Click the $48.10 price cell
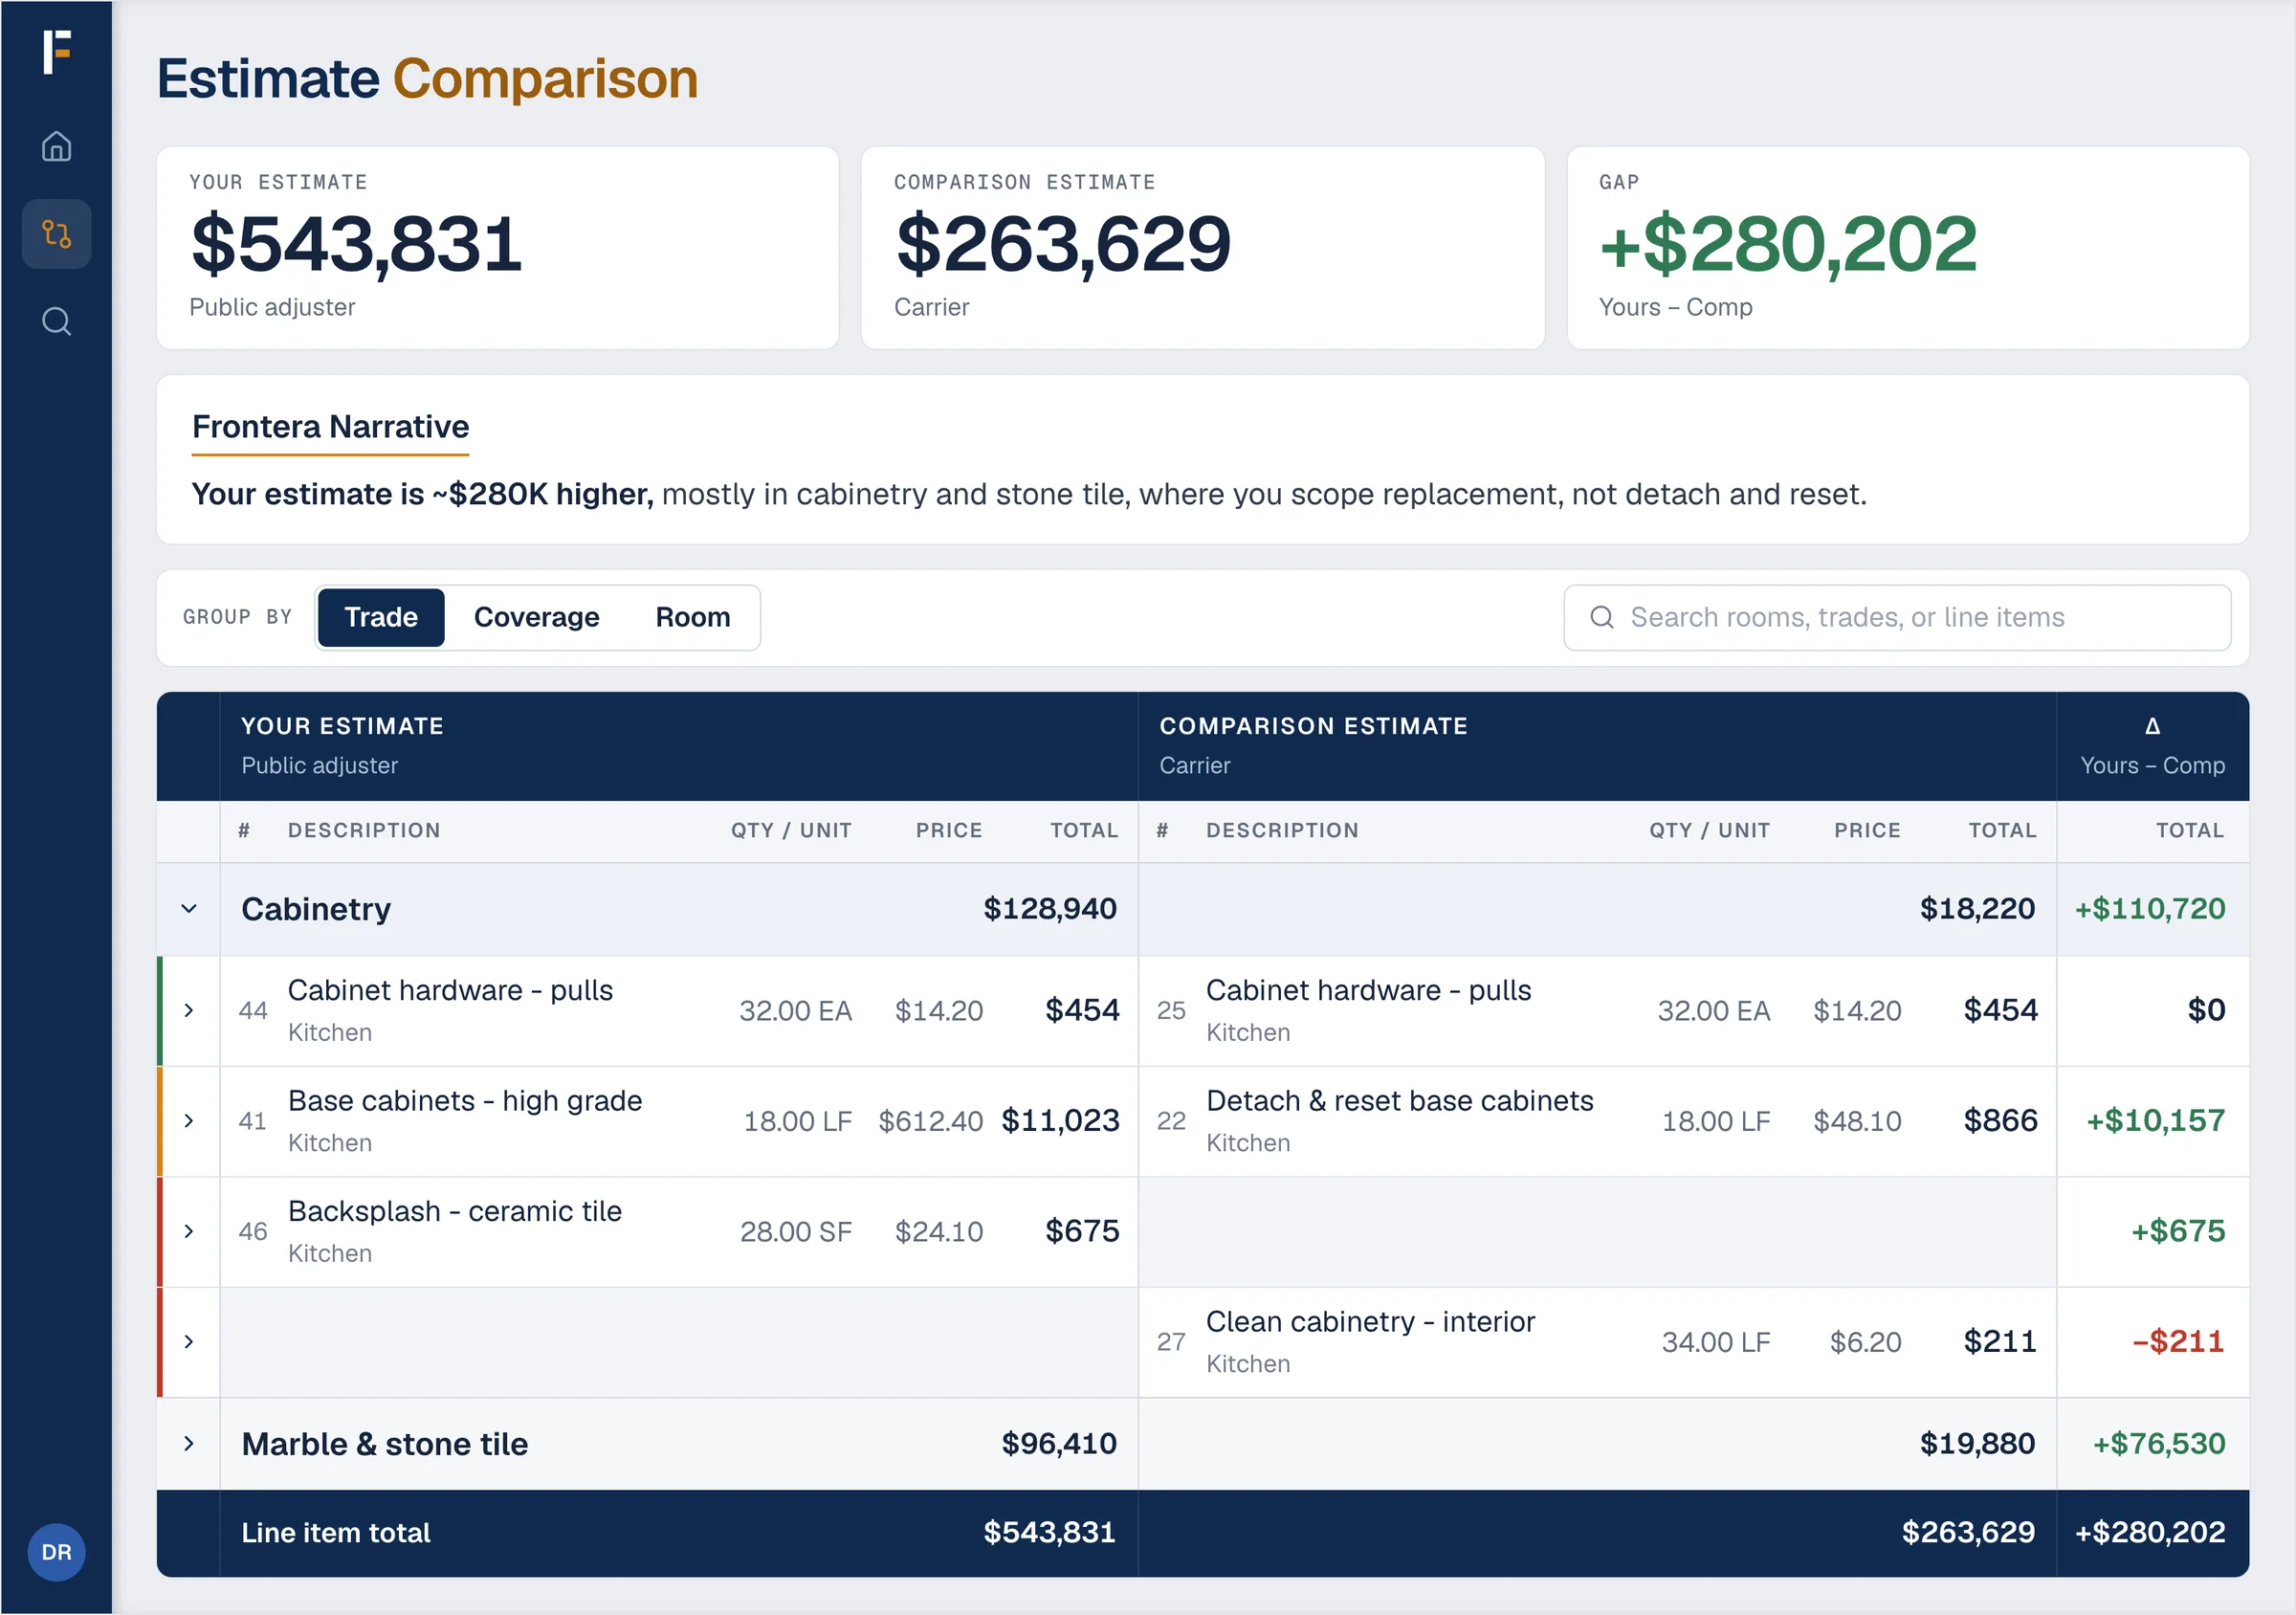The height and width of the screenshot is (1615, 2296). (x=1857, y=1122)
